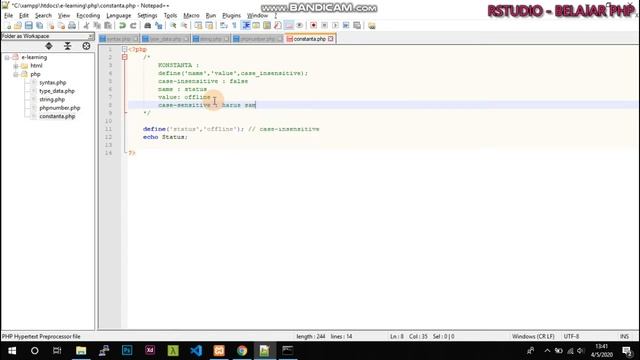Viewport: 640px width, 360px height.
Task: Click the Replace toolbar icon
Action: click(x=159, y=26)
